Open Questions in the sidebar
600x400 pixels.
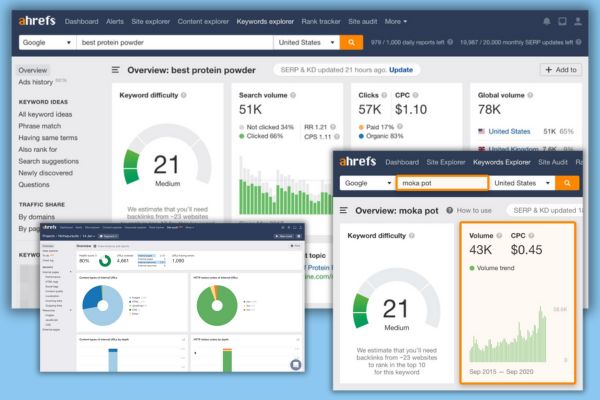tap(34, 184)
